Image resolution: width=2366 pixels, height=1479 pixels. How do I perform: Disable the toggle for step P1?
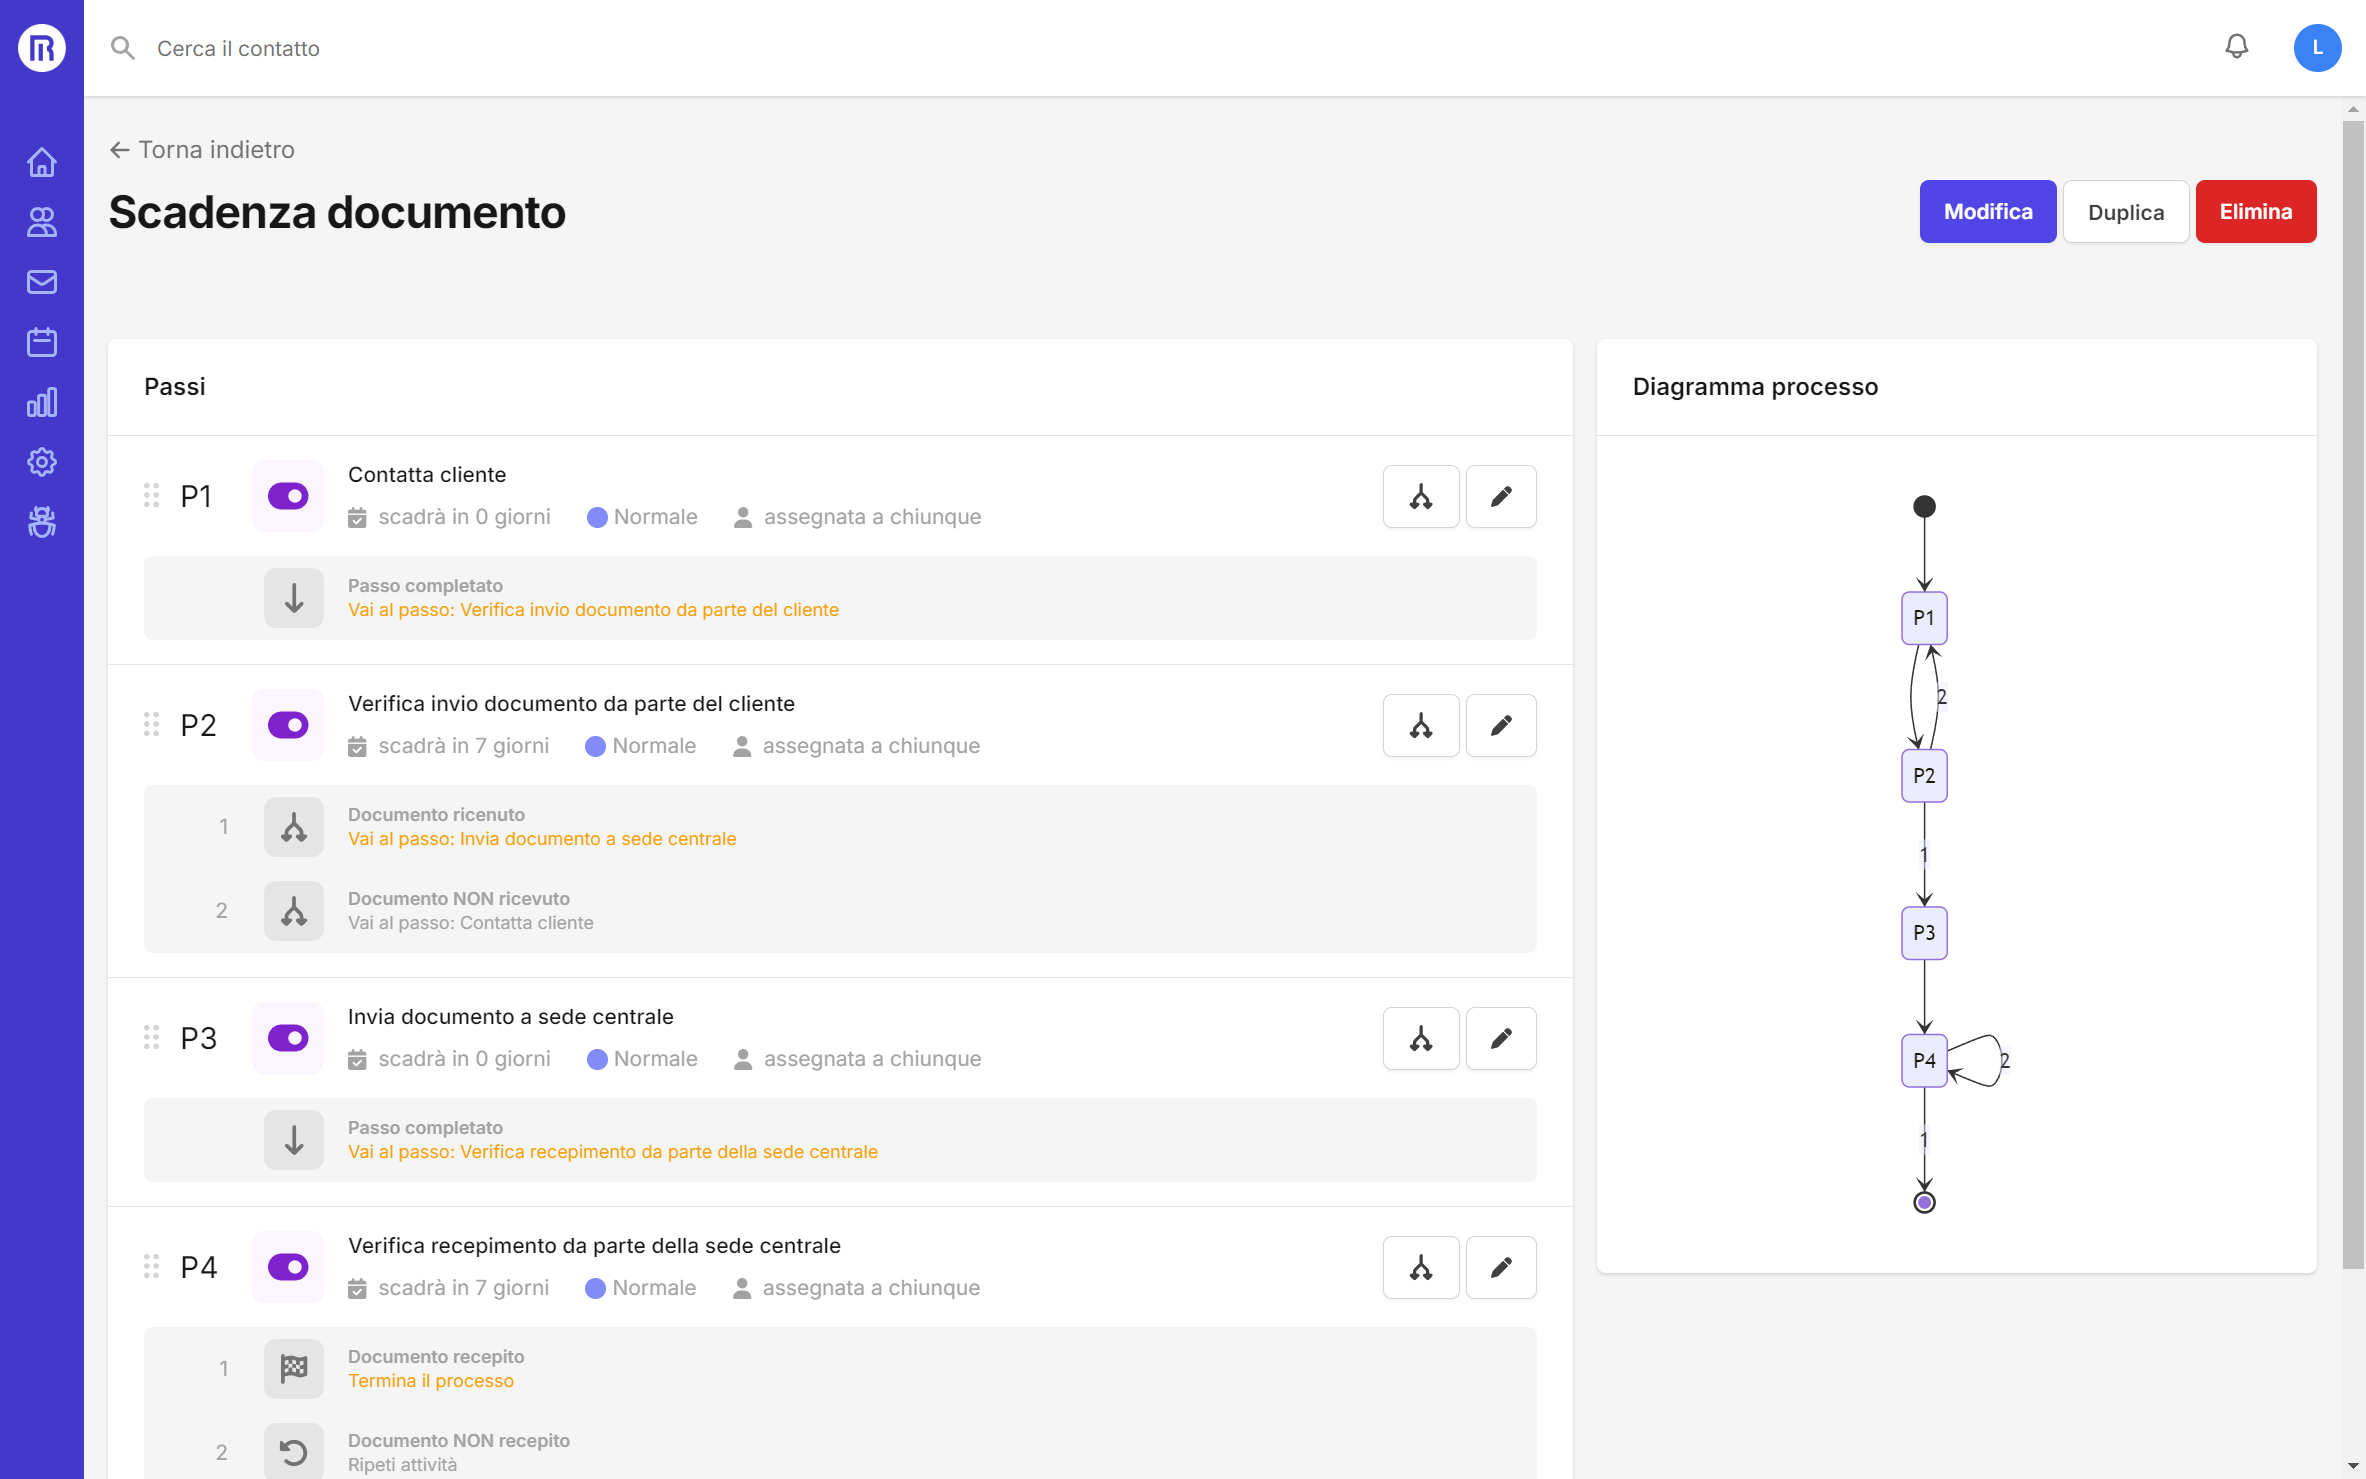click(x=287, y=496)
